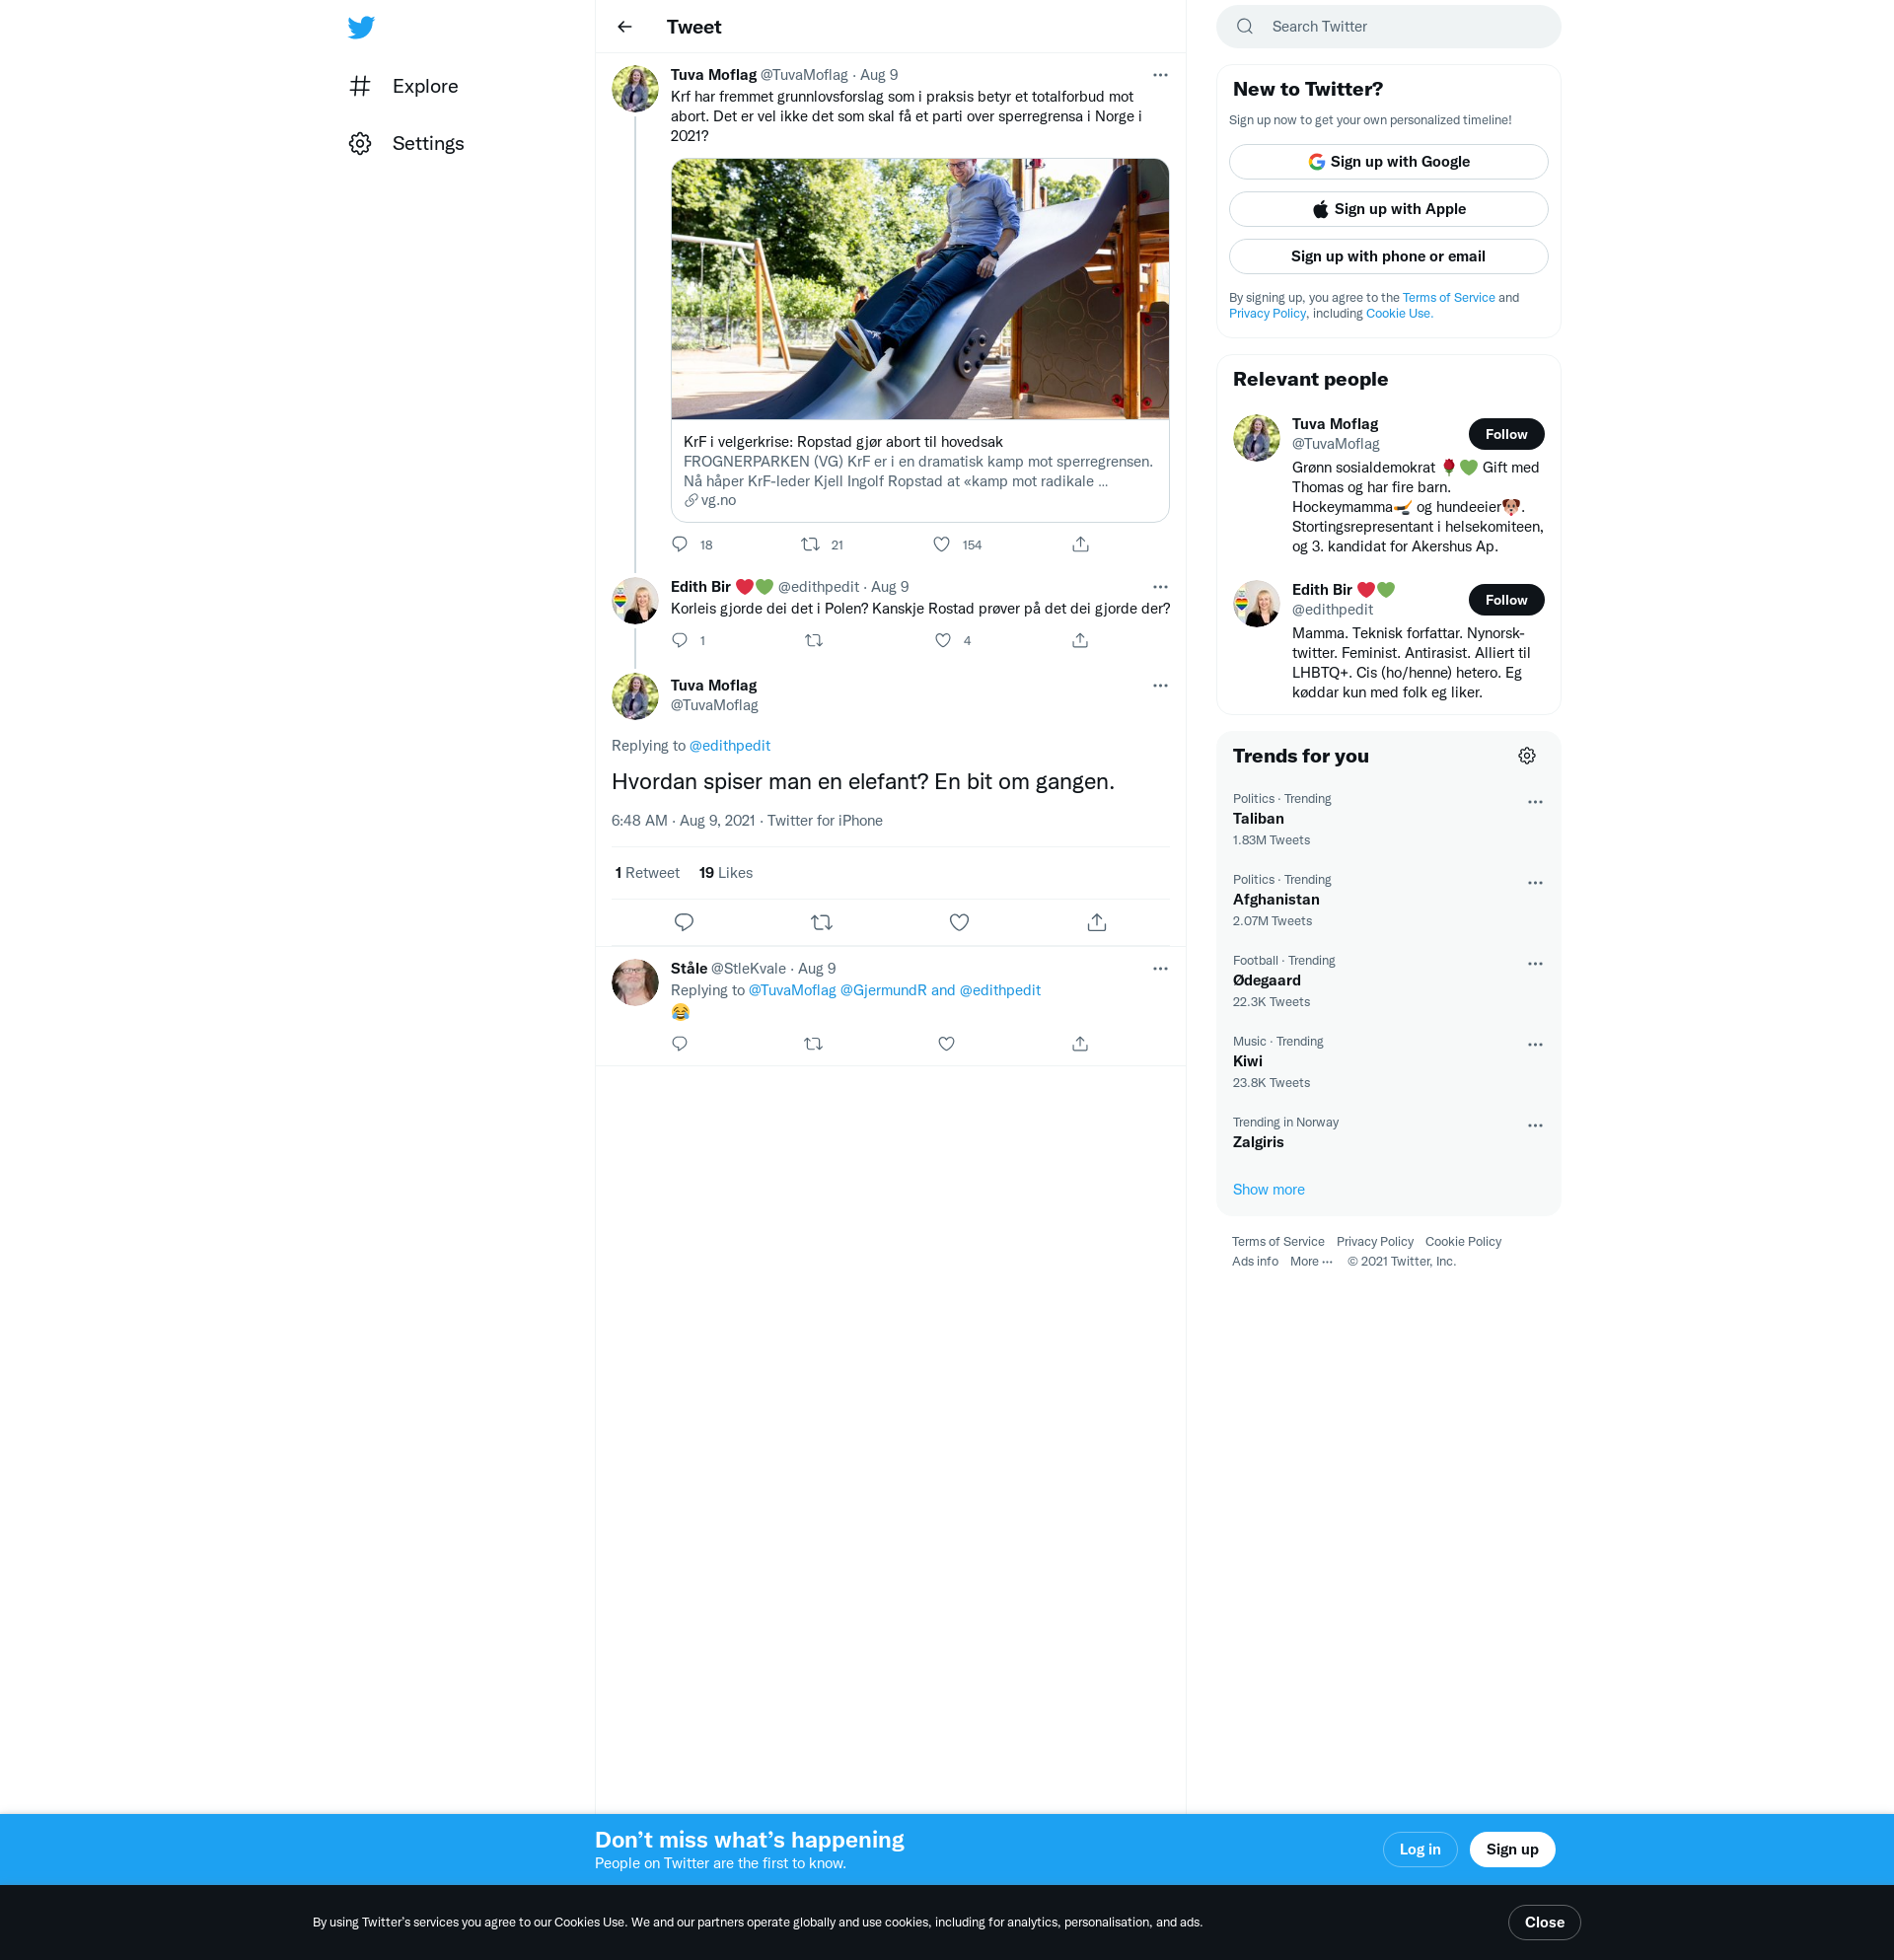Open more options for the Ødegaard trend
This screenshot has width=1894, height=1960.
pos(1535,964)
